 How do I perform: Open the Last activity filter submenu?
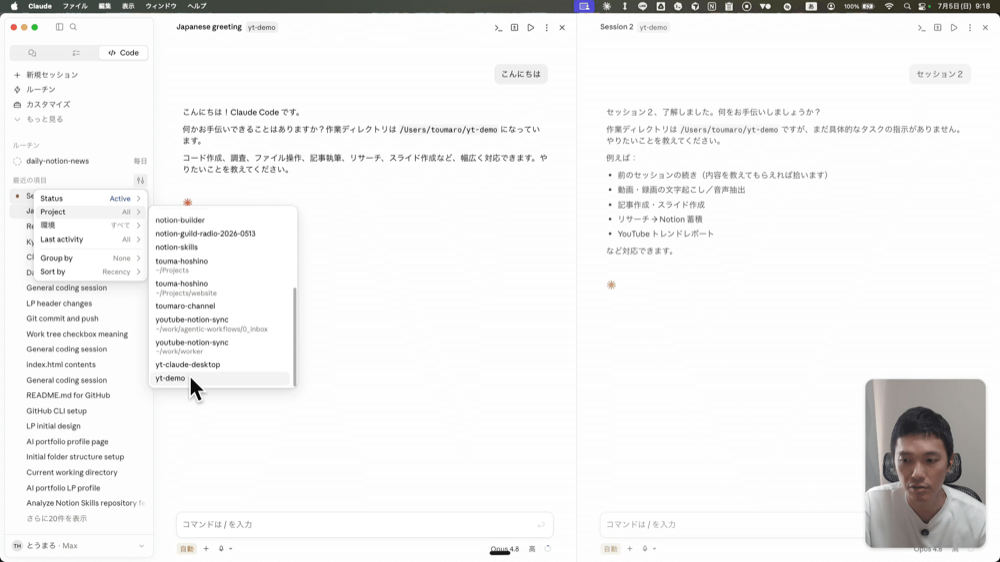[90, 239]
